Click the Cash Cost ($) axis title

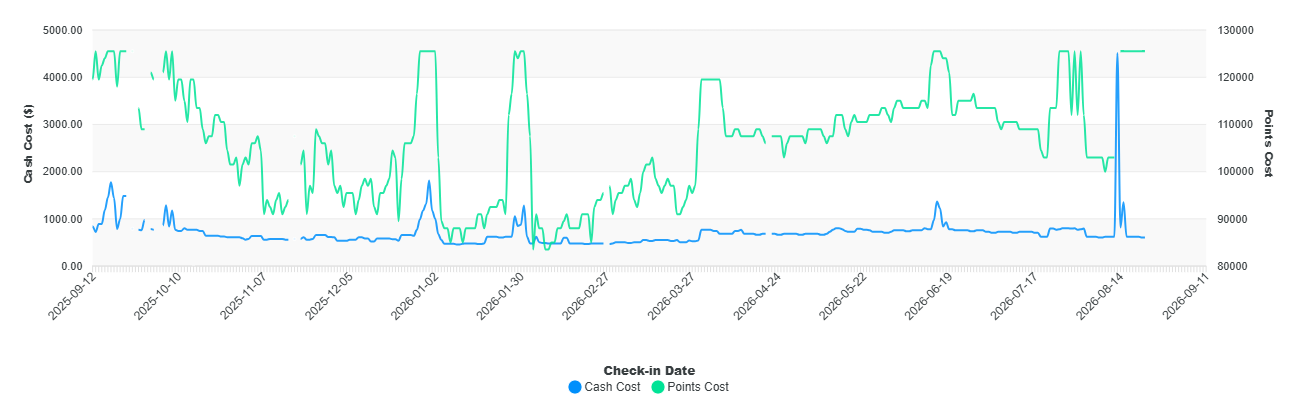29,148
